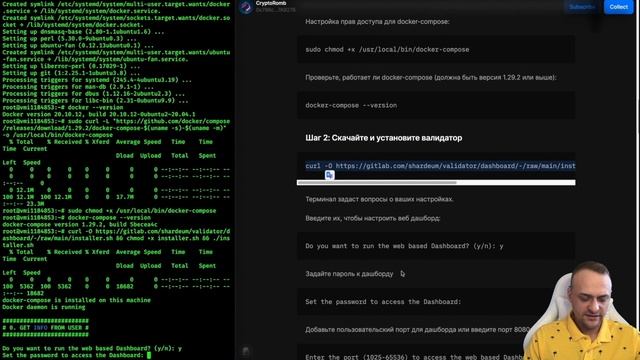Click terminal line docker-compose version 1.29.2
This screenshot has height=360, width=640.
click(80, 224)
